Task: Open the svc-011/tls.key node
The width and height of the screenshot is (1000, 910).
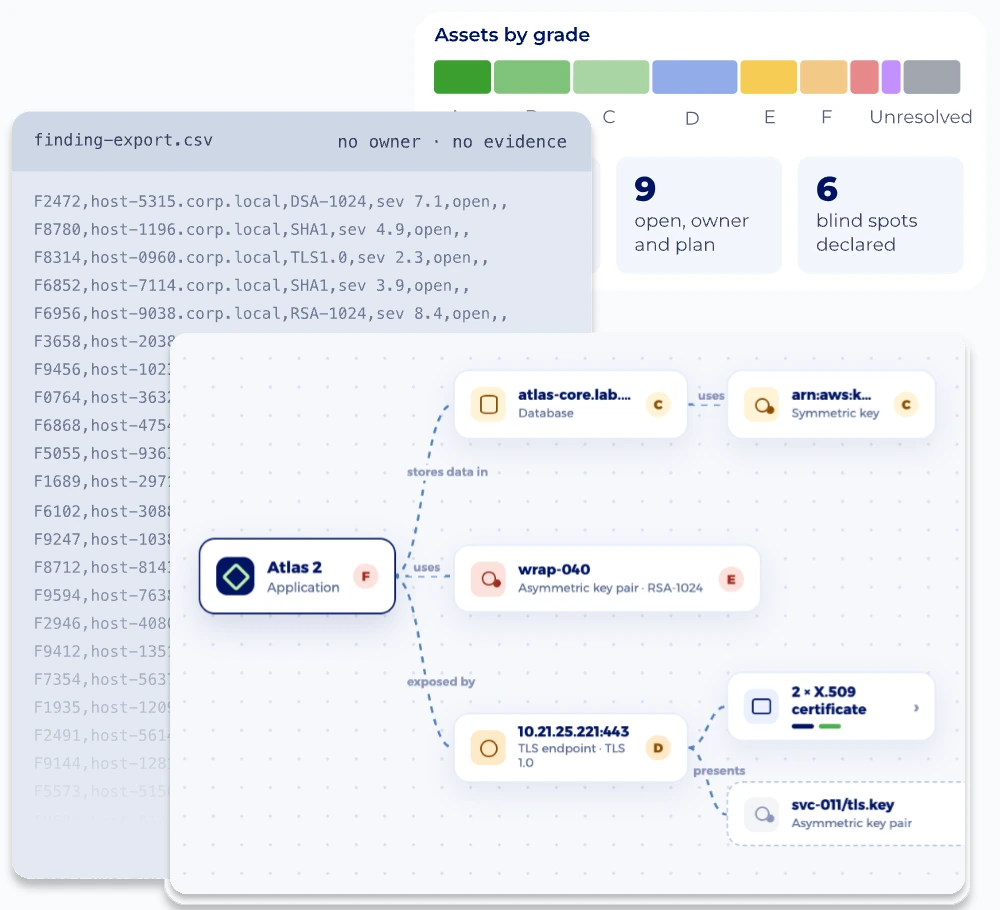Action: point(846,814)
